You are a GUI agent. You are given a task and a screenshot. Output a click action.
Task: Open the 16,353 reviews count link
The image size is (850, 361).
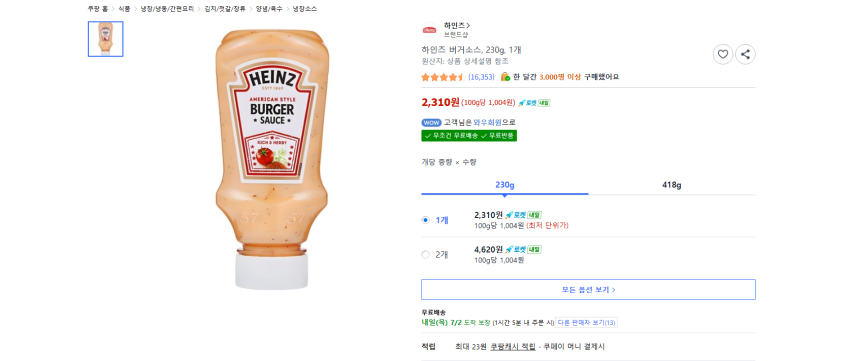481,77
